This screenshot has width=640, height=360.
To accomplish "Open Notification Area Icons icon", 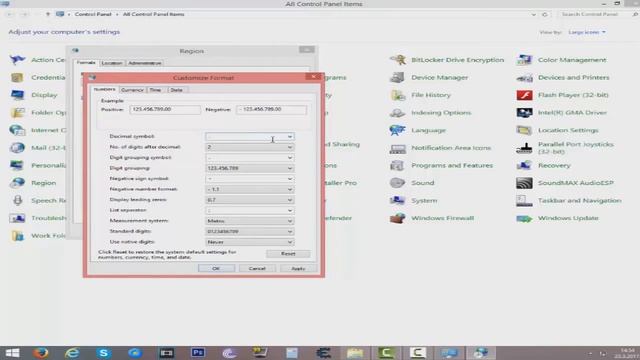I will 397,148.
